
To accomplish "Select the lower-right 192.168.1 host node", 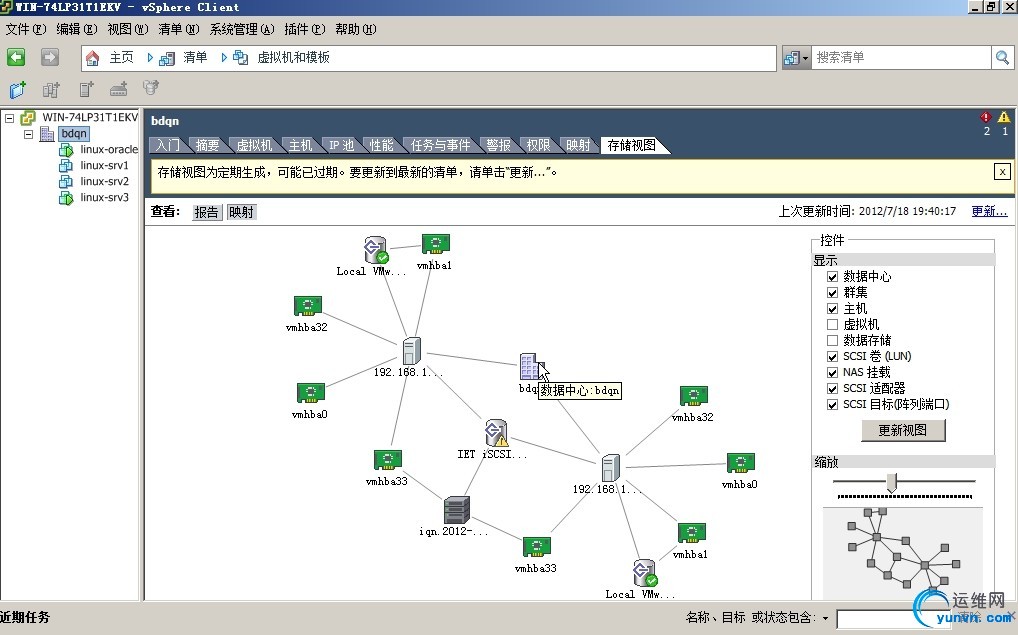I will (610, 468).
